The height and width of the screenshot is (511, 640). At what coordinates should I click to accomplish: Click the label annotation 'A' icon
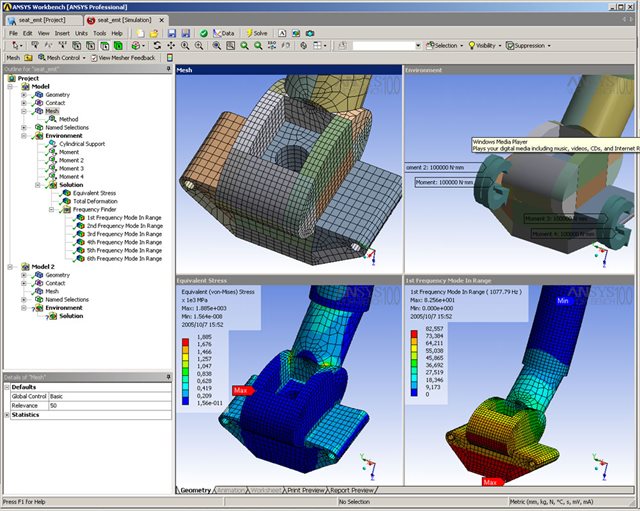tap(282, 33)
